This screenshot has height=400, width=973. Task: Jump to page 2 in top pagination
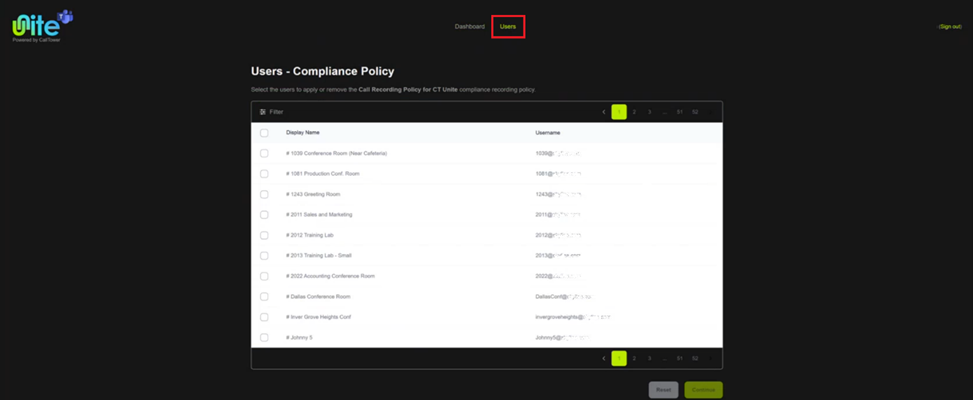(x=634, y=112)
